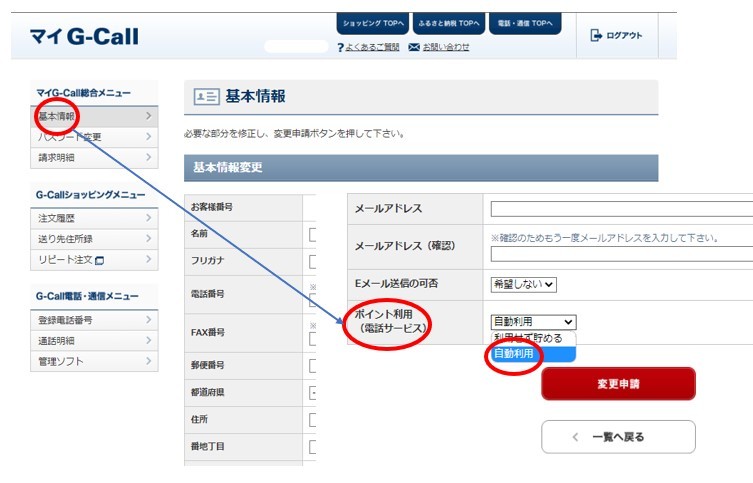Click the 一覧へ戻る button
This screenshot has height=483, width=753.
click(618, 437)
